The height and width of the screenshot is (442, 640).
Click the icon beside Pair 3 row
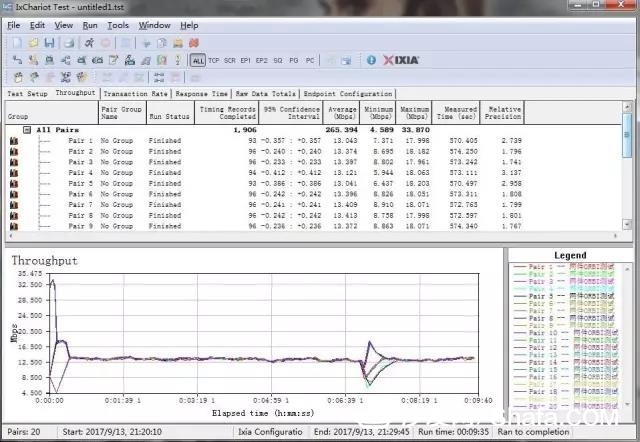coord(14,162)
